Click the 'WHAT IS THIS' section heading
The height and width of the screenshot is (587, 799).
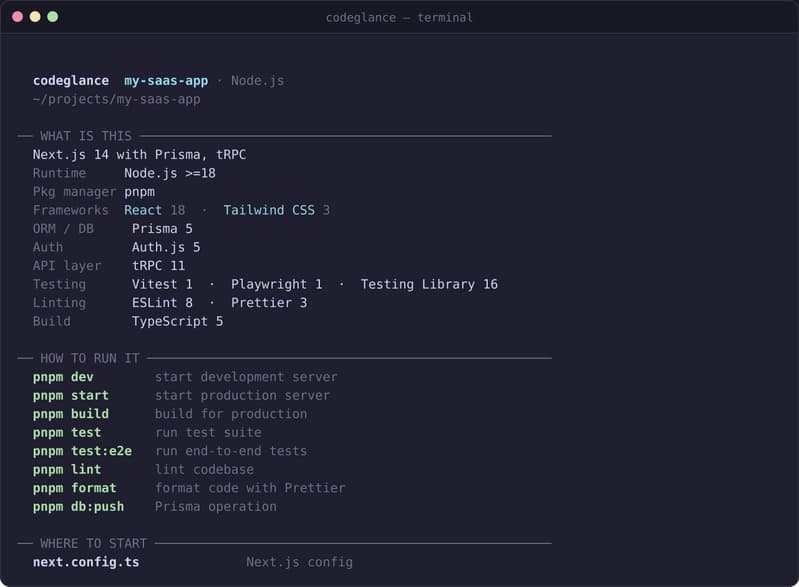pyautogui.click(x=86, y=136)
